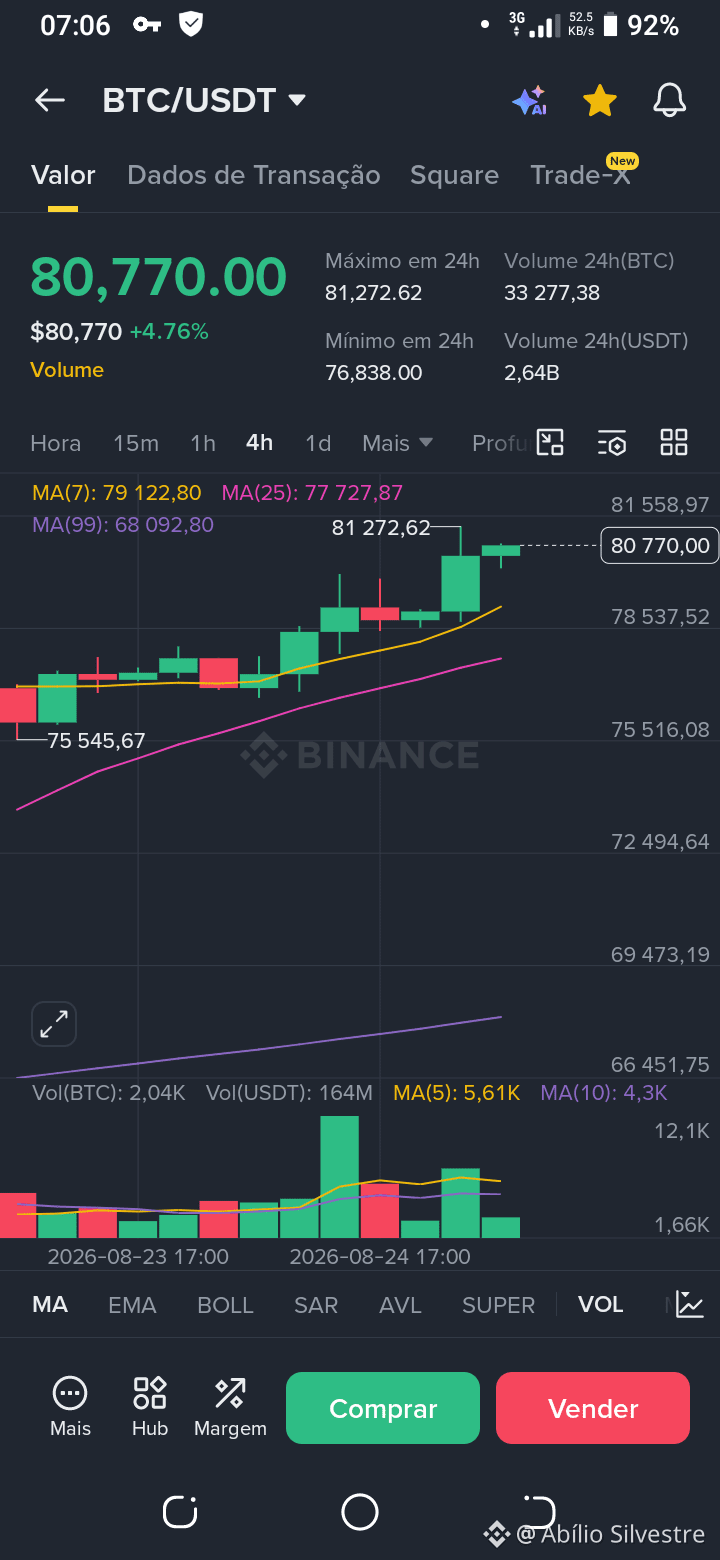720x1560 pixels.
Task: Toggle the yellow favorite star
Action: (x=599, y=100)
